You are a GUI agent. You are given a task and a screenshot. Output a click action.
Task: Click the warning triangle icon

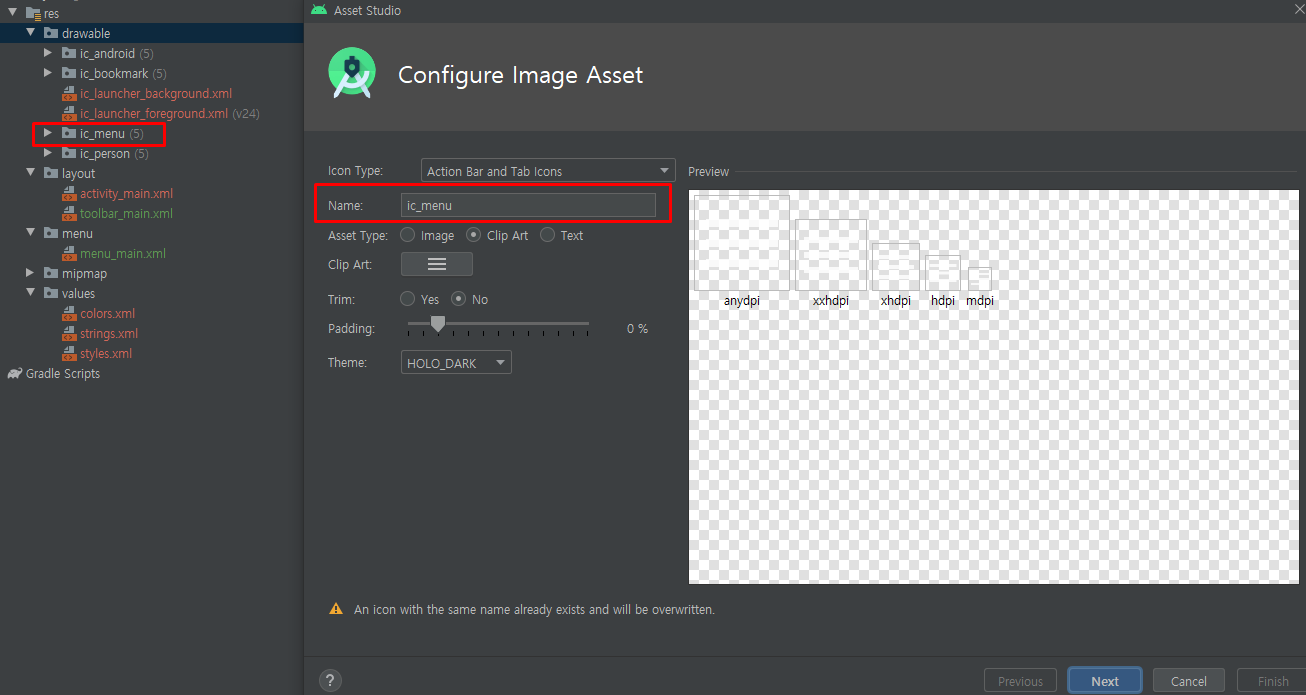(336, 609)
